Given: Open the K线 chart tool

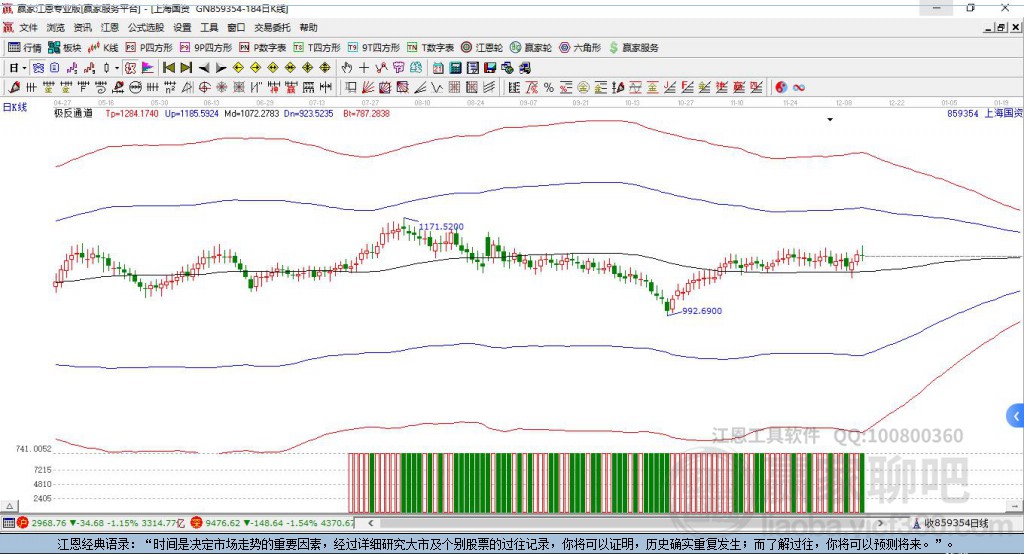Looking at the screenshot, I should point(104,47).
